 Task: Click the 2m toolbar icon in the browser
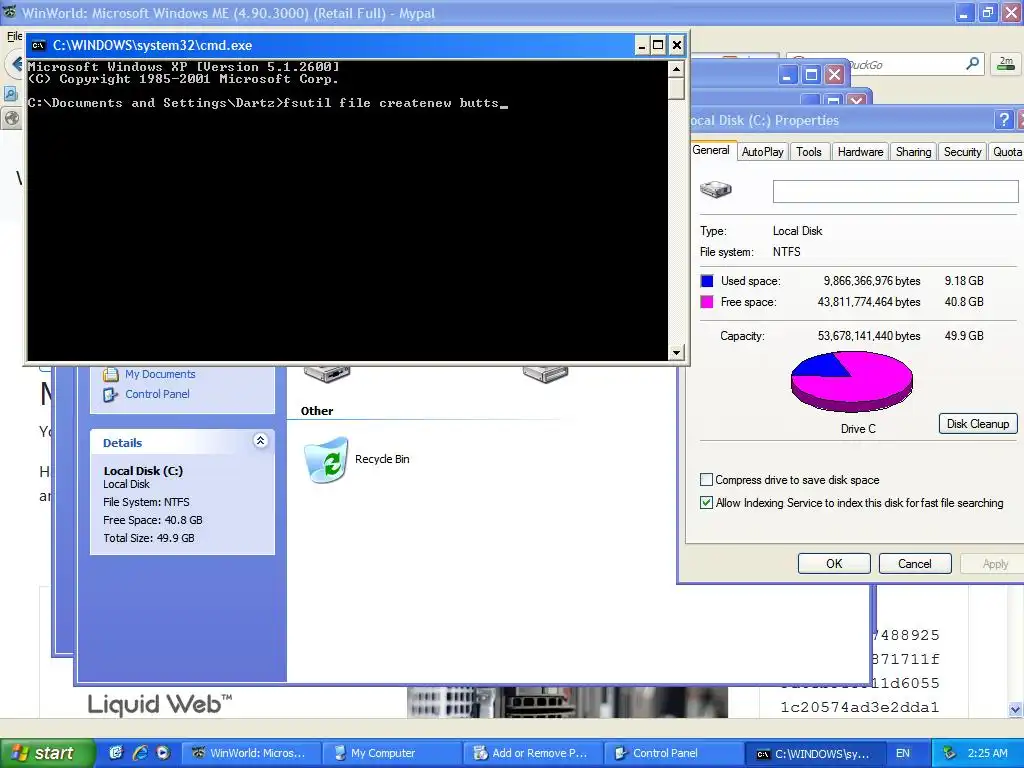click(1006, 63)
